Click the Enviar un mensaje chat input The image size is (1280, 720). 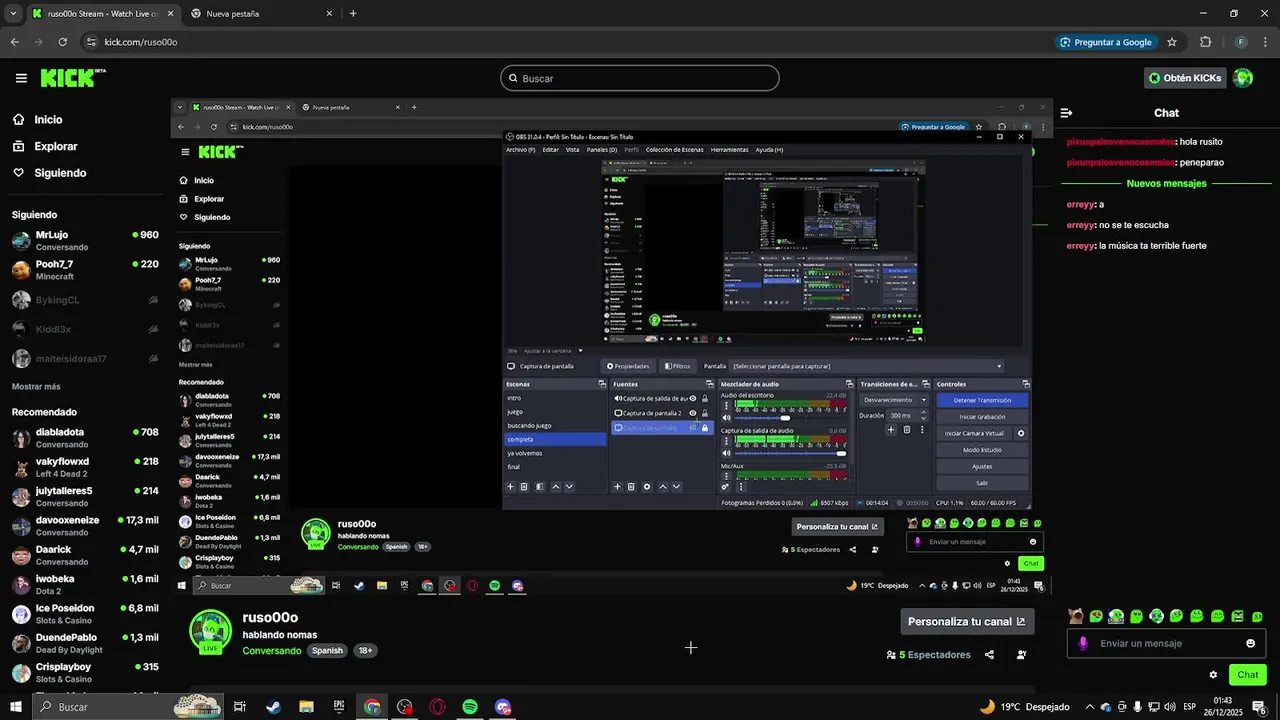point(1167,643)
